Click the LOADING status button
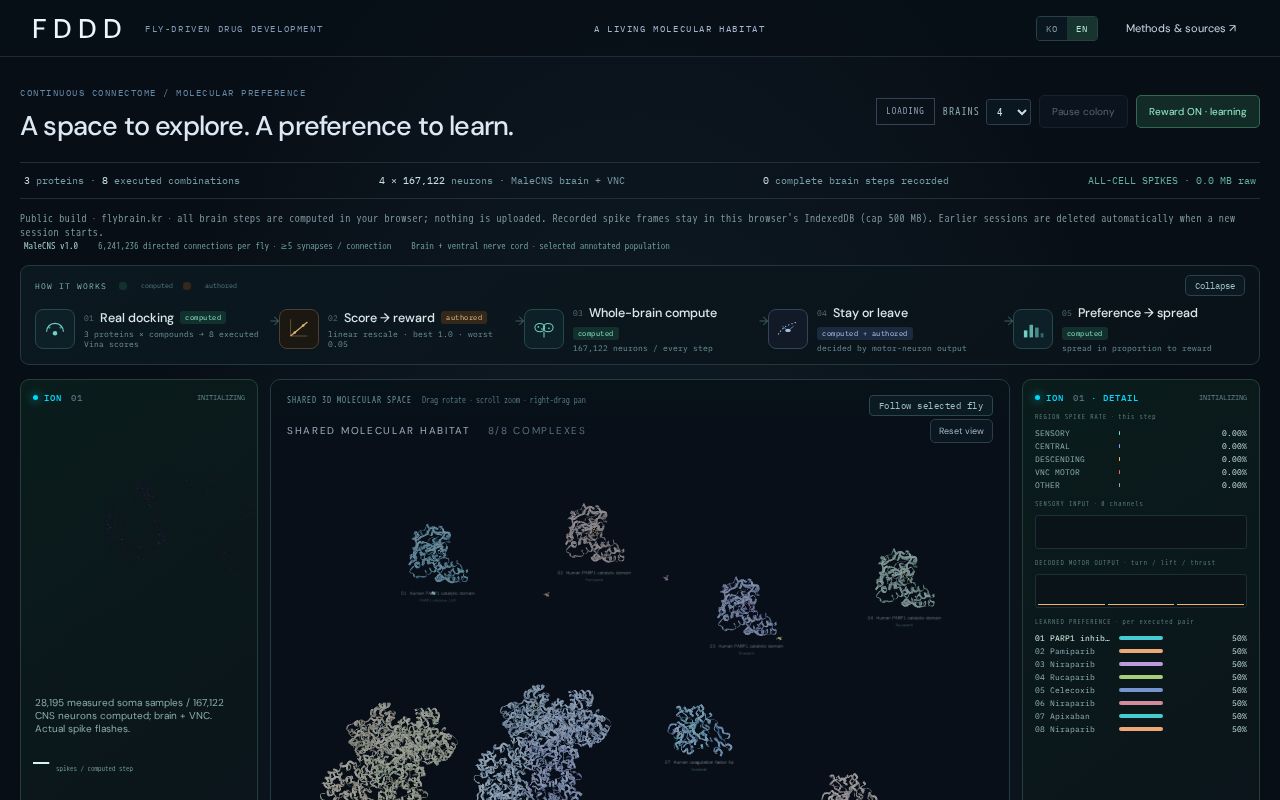 coord(905,111)
